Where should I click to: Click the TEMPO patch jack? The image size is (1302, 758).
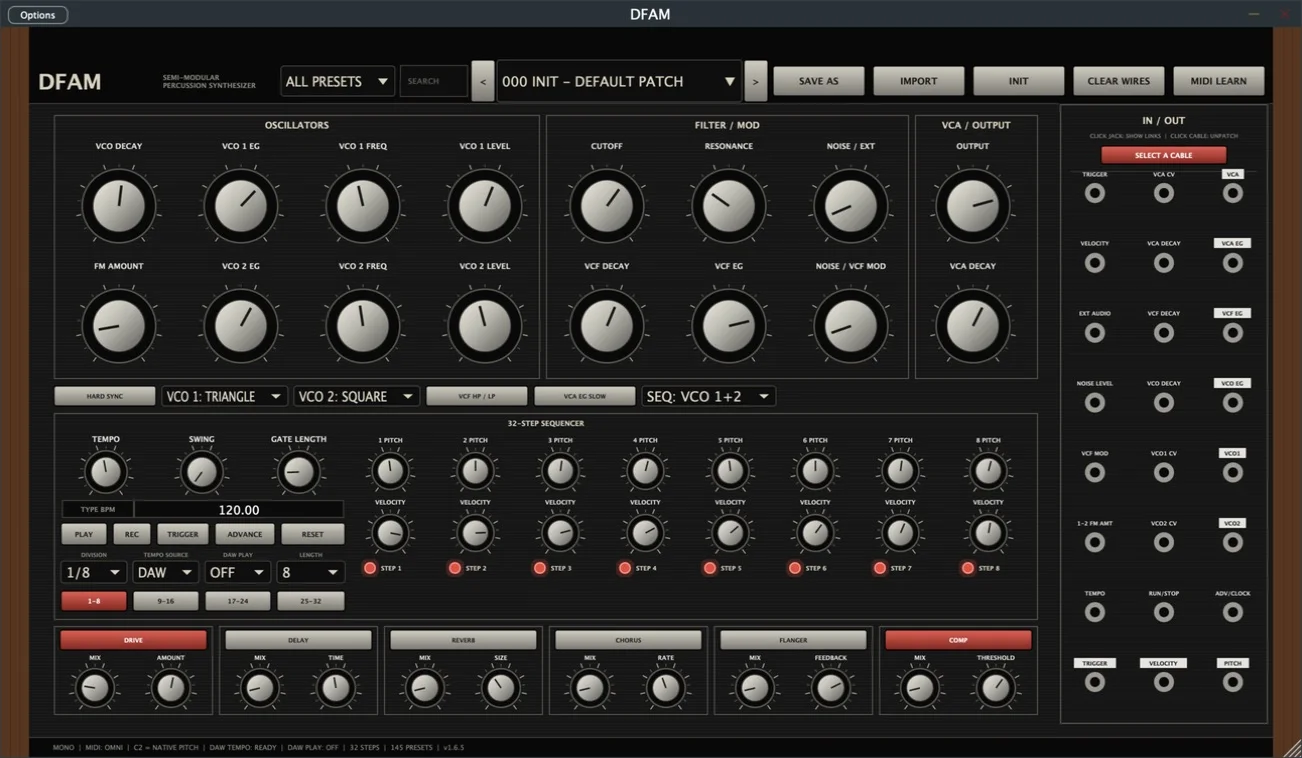[1095, 613]
